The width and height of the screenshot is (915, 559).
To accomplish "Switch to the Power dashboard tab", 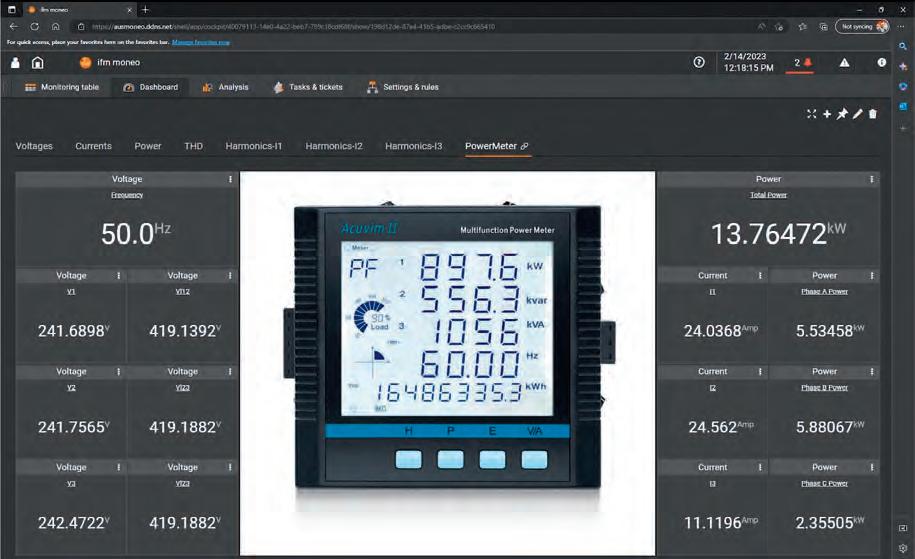I will coord(148,146).
